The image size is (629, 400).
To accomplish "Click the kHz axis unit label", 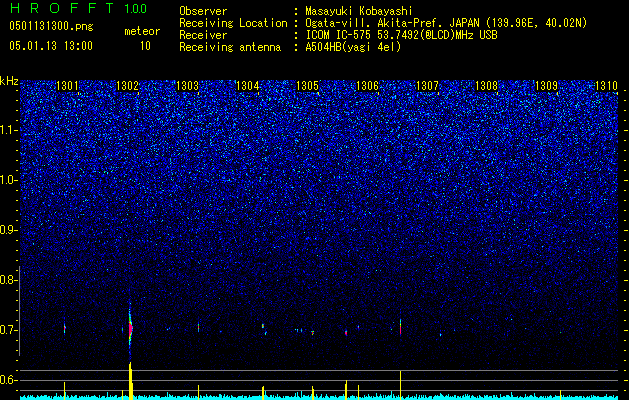I will click(9, 81).
